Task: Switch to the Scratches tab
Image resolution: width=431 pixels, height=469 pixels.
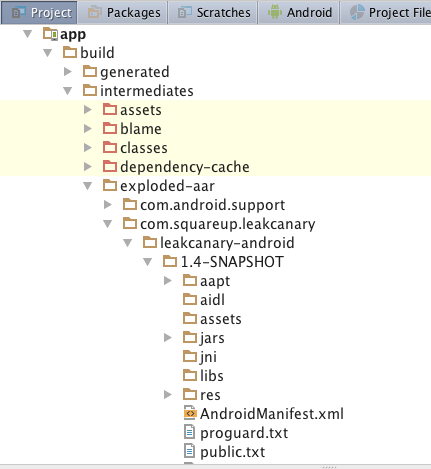Action: click(213, 12)
